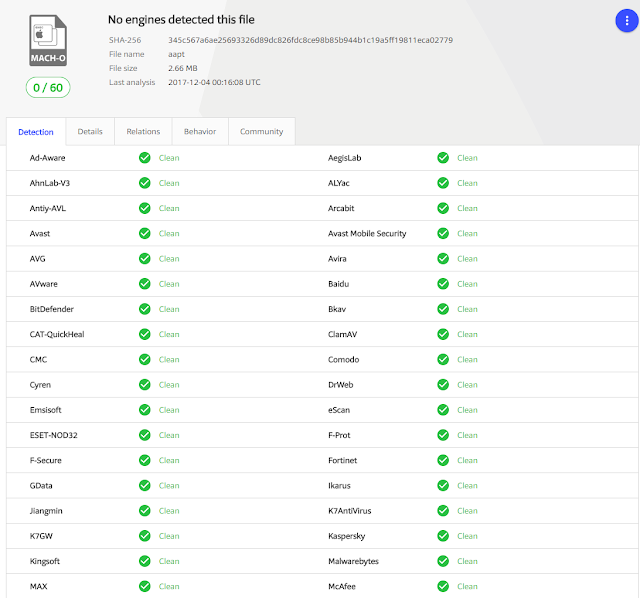Click the 'Clean' result next to Ad-Aware
This screenshot has height=598, width=640.
click(x=169, y=158)
